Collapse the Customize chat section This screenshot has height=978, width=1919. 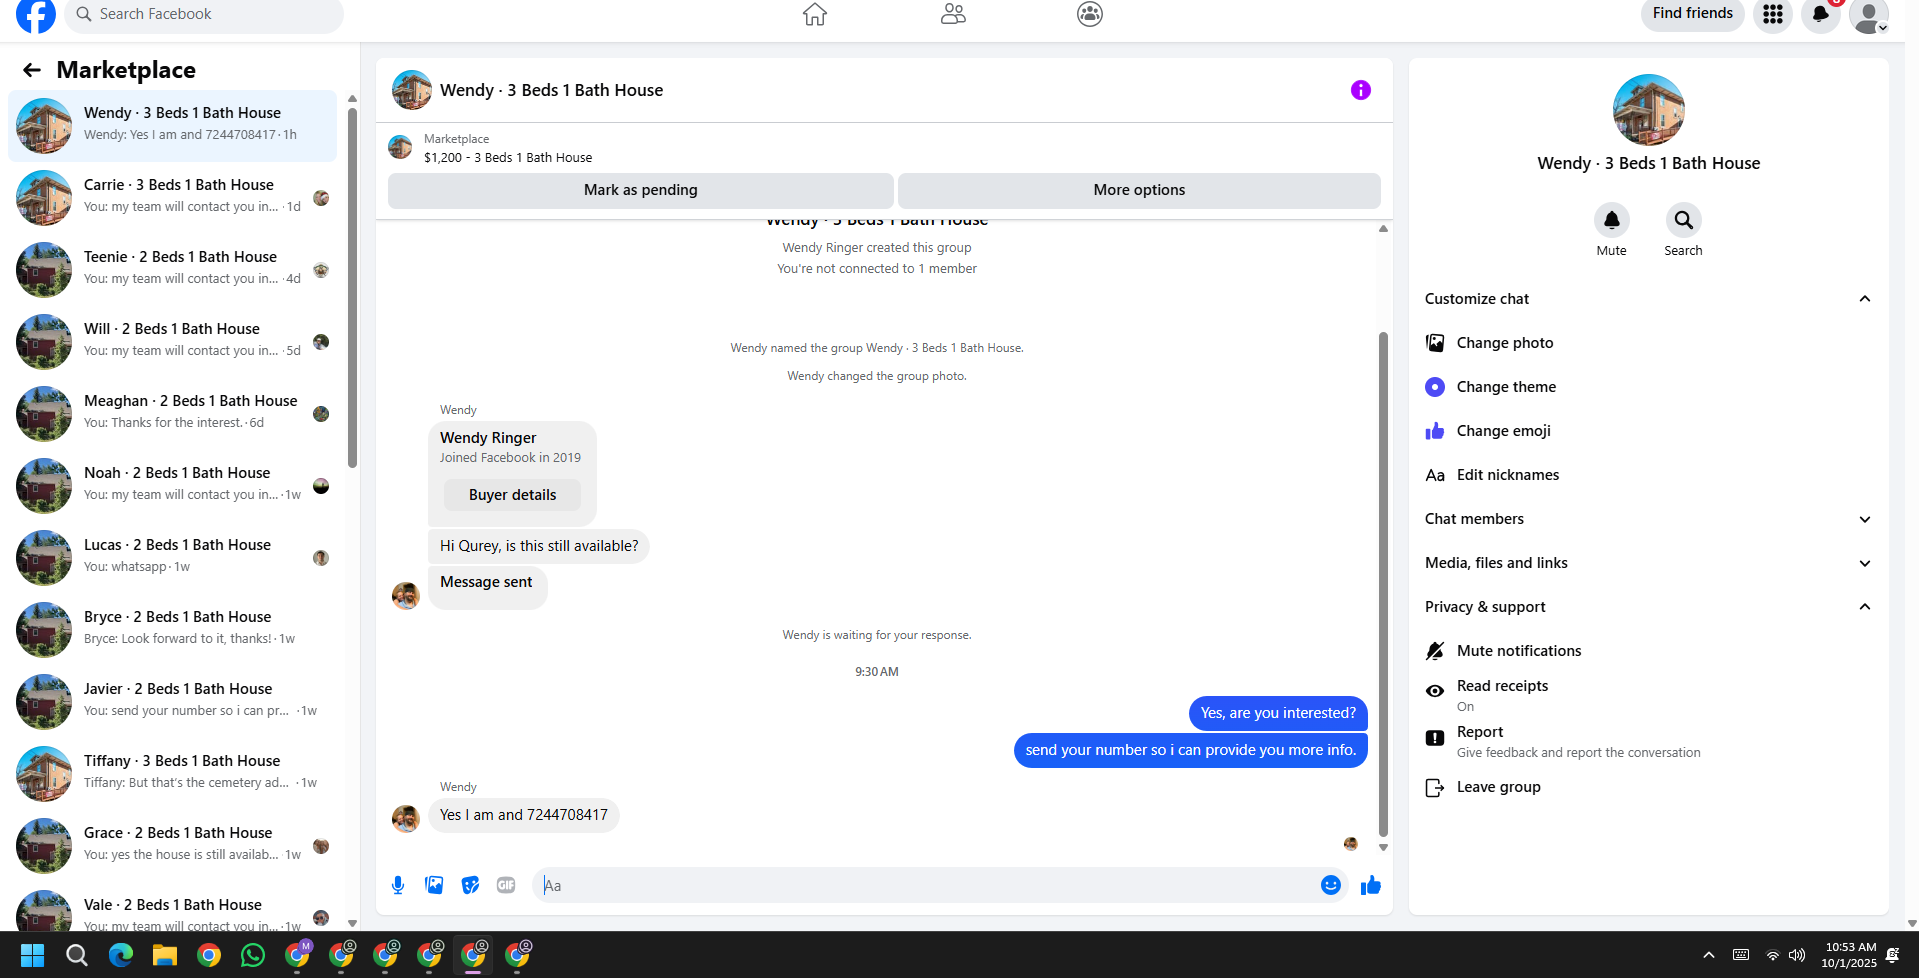[x=1648, y=299]
